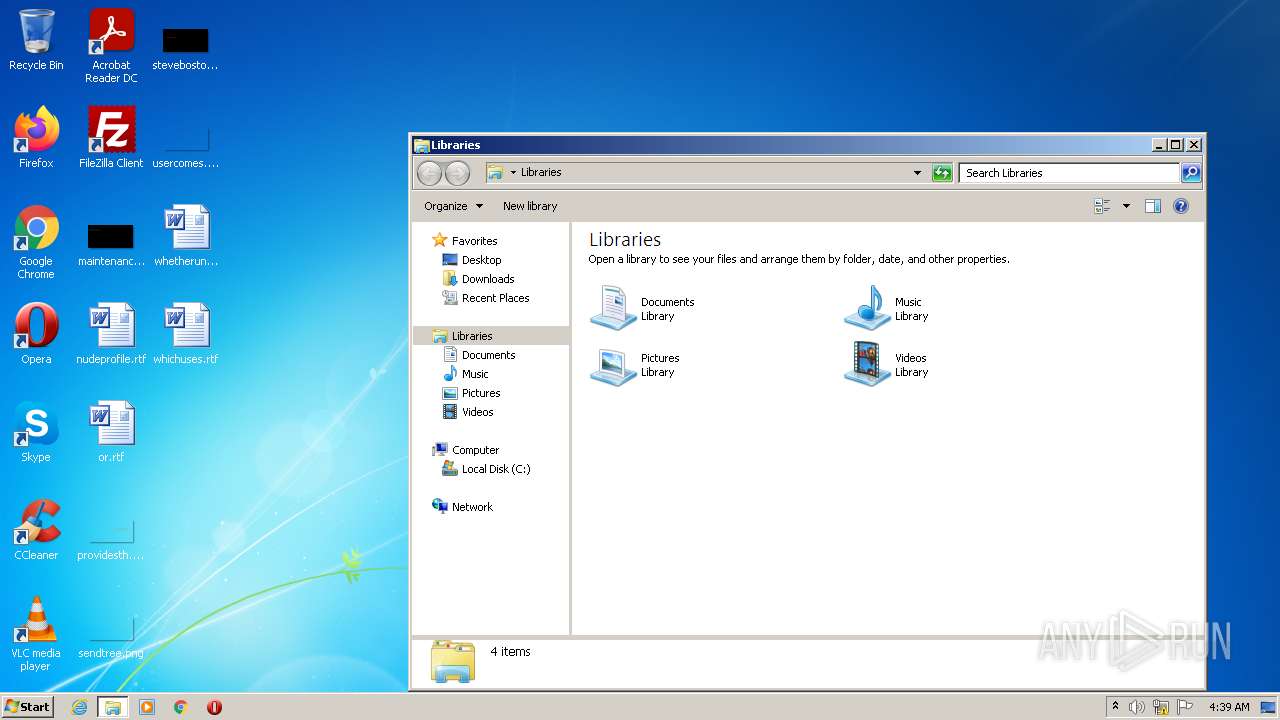Select the whetherun... Word document
Image resolution: width=1280 pixels, height=720 pixels.
pos(186,235)
